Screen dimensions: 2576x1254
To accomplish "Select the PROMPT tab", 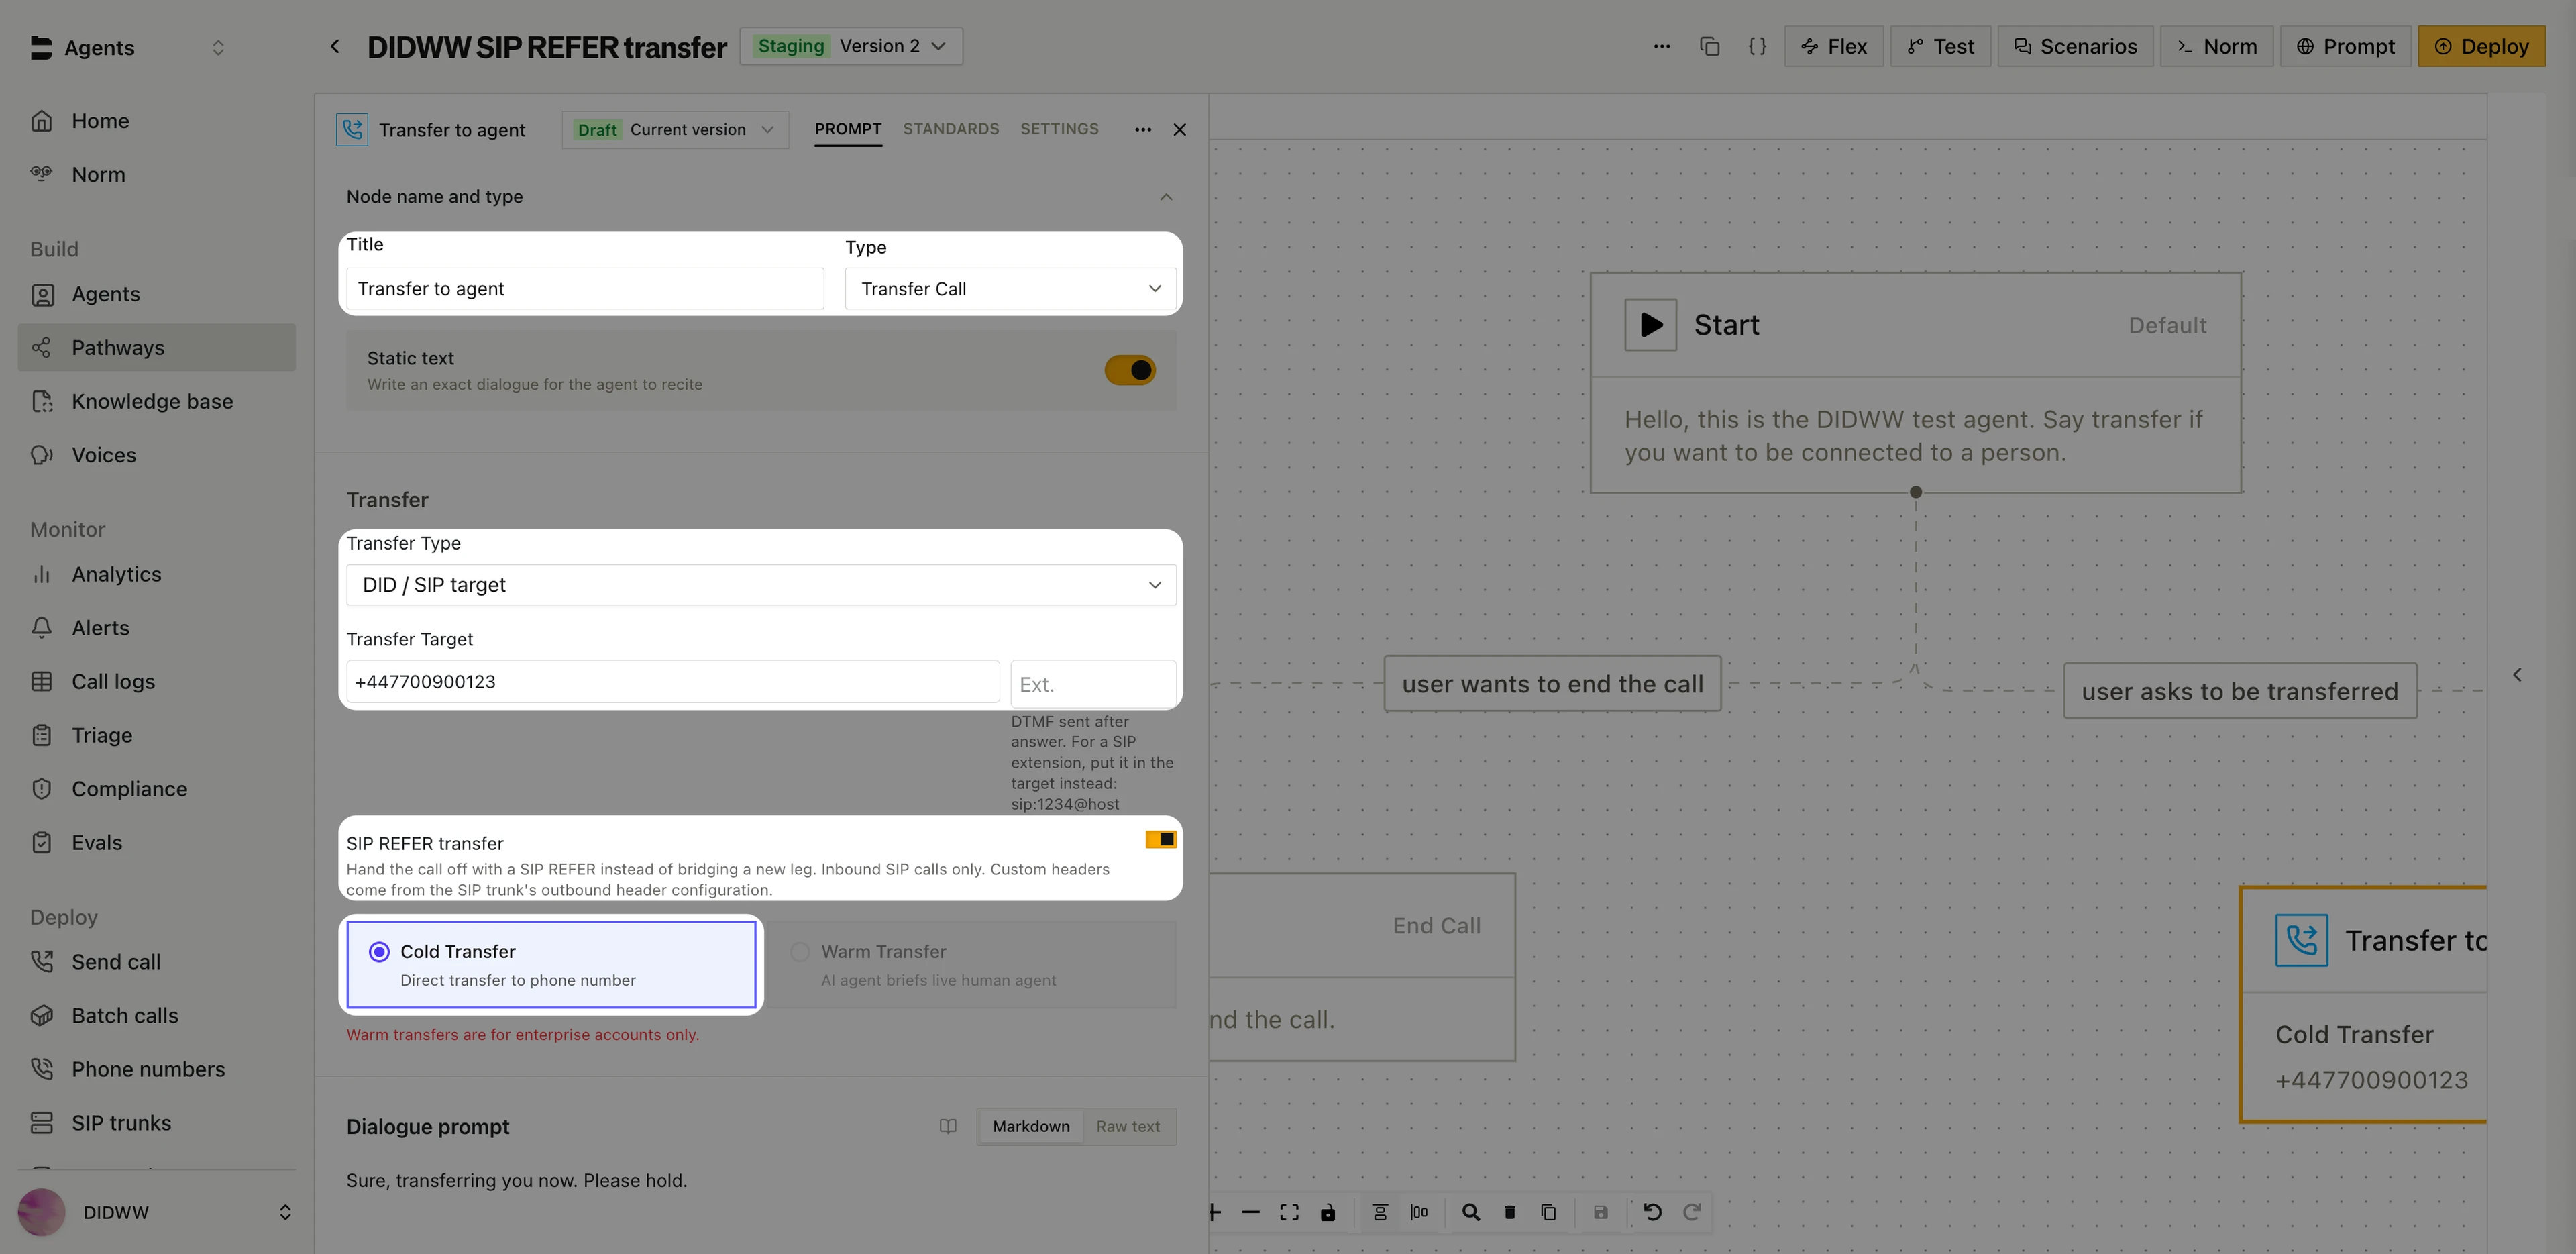I will 848,129.
